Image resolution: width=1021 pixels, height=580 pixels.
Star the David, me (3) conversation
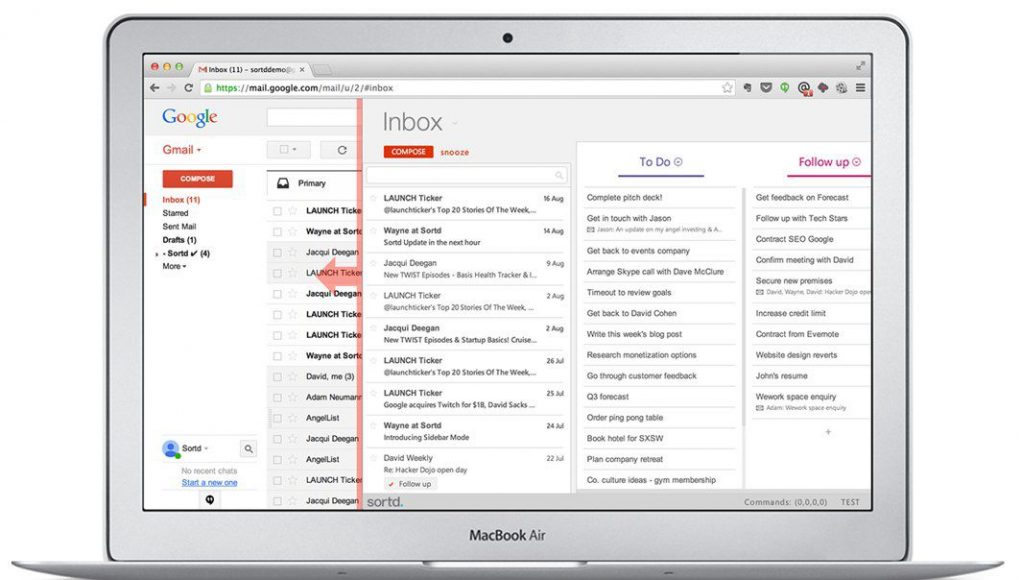pos(293,377)
